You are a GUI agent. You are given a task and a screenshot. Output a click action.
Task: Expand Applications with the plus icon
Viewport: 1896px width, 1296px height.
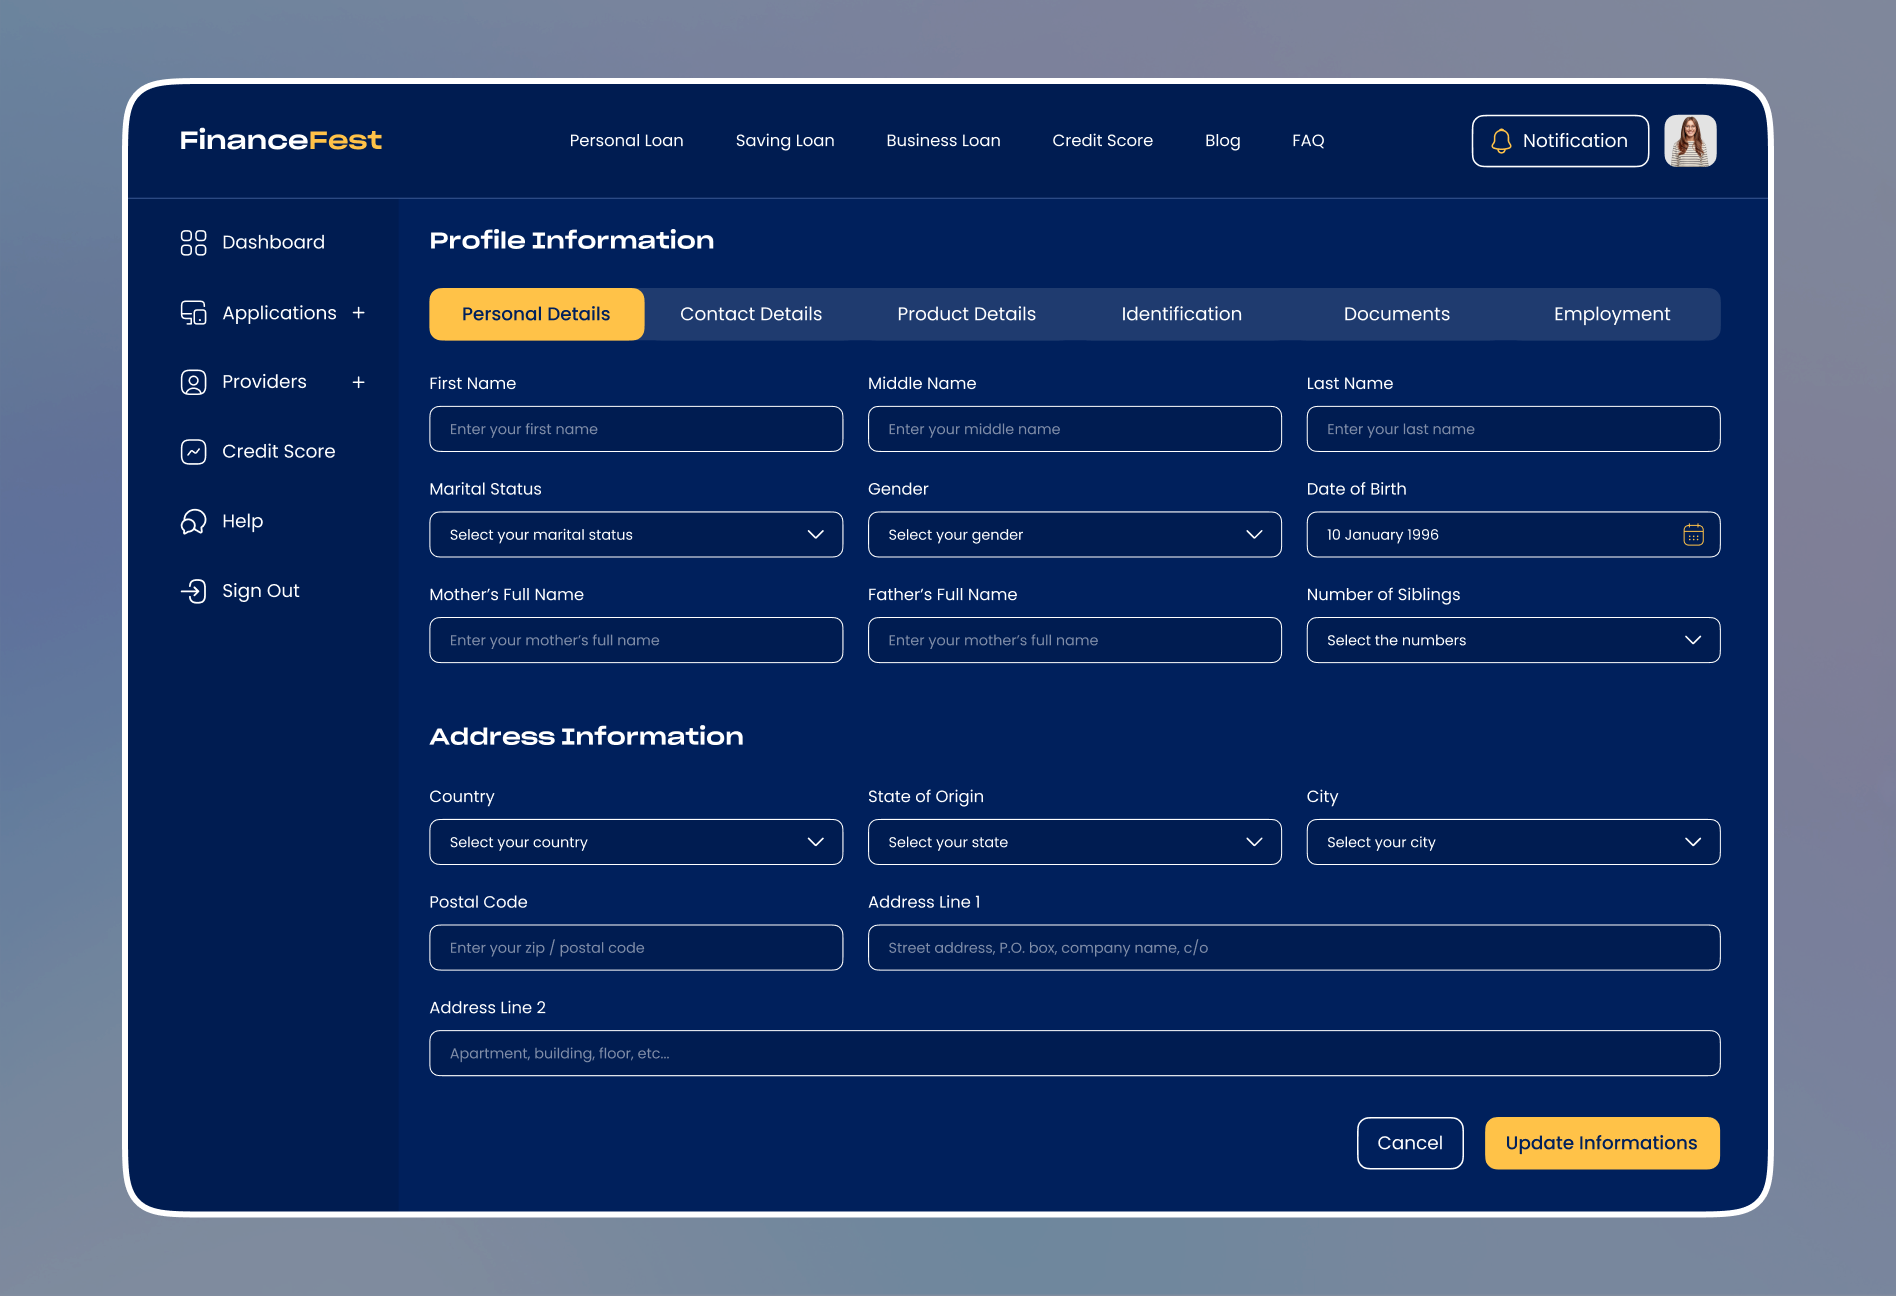coord(359,313)
